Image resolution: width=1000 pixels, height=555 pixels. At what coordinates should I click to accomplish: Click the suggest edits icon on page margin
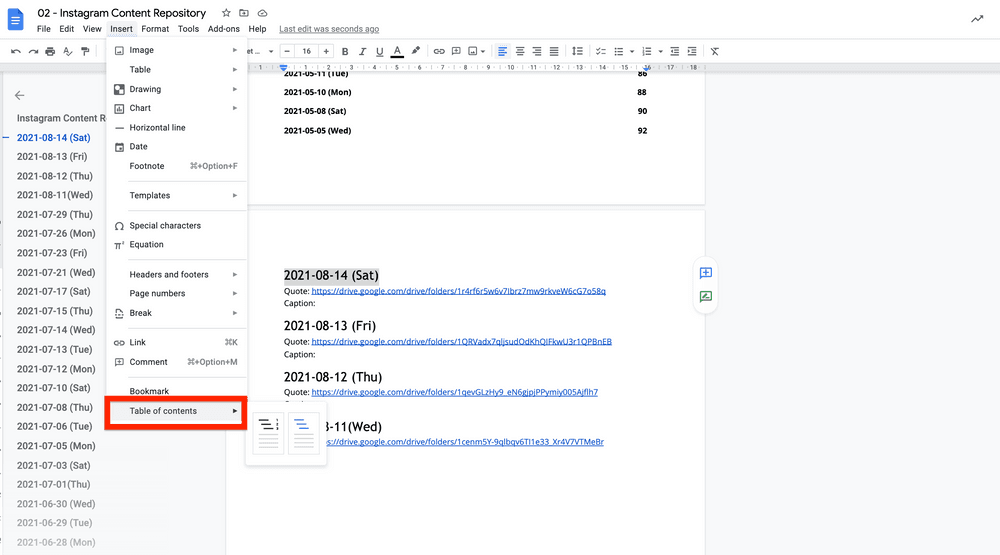[705, 296]
